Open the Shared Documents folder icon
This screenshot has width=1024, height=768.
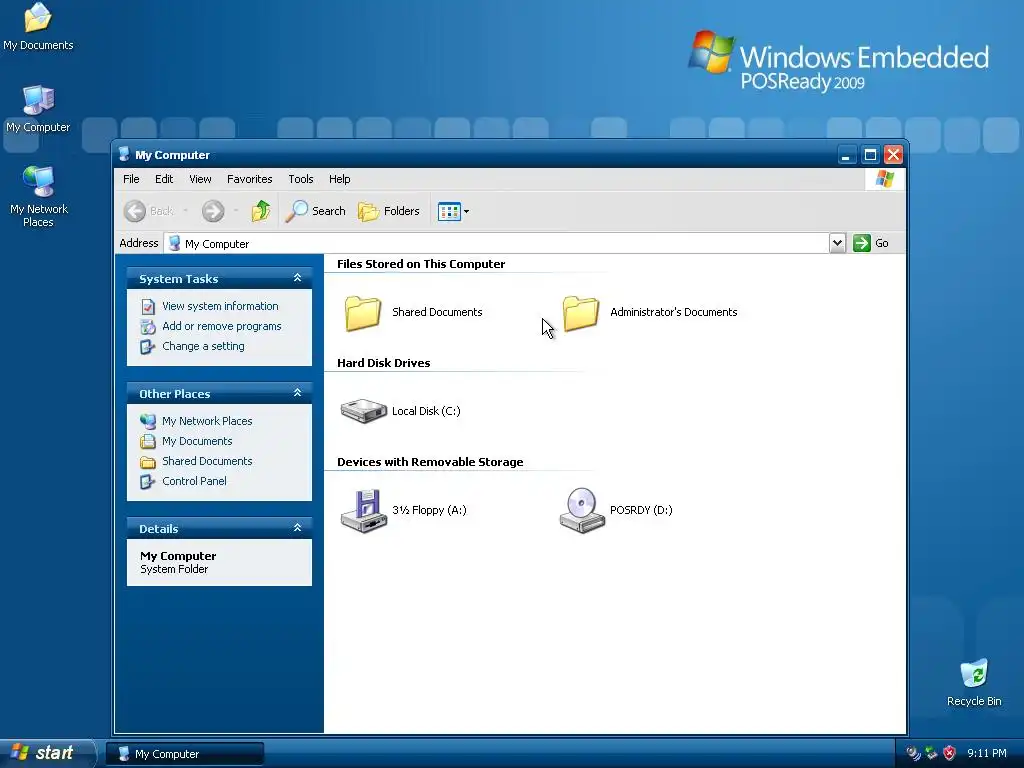pyautogui.click(x=362, y=313)
